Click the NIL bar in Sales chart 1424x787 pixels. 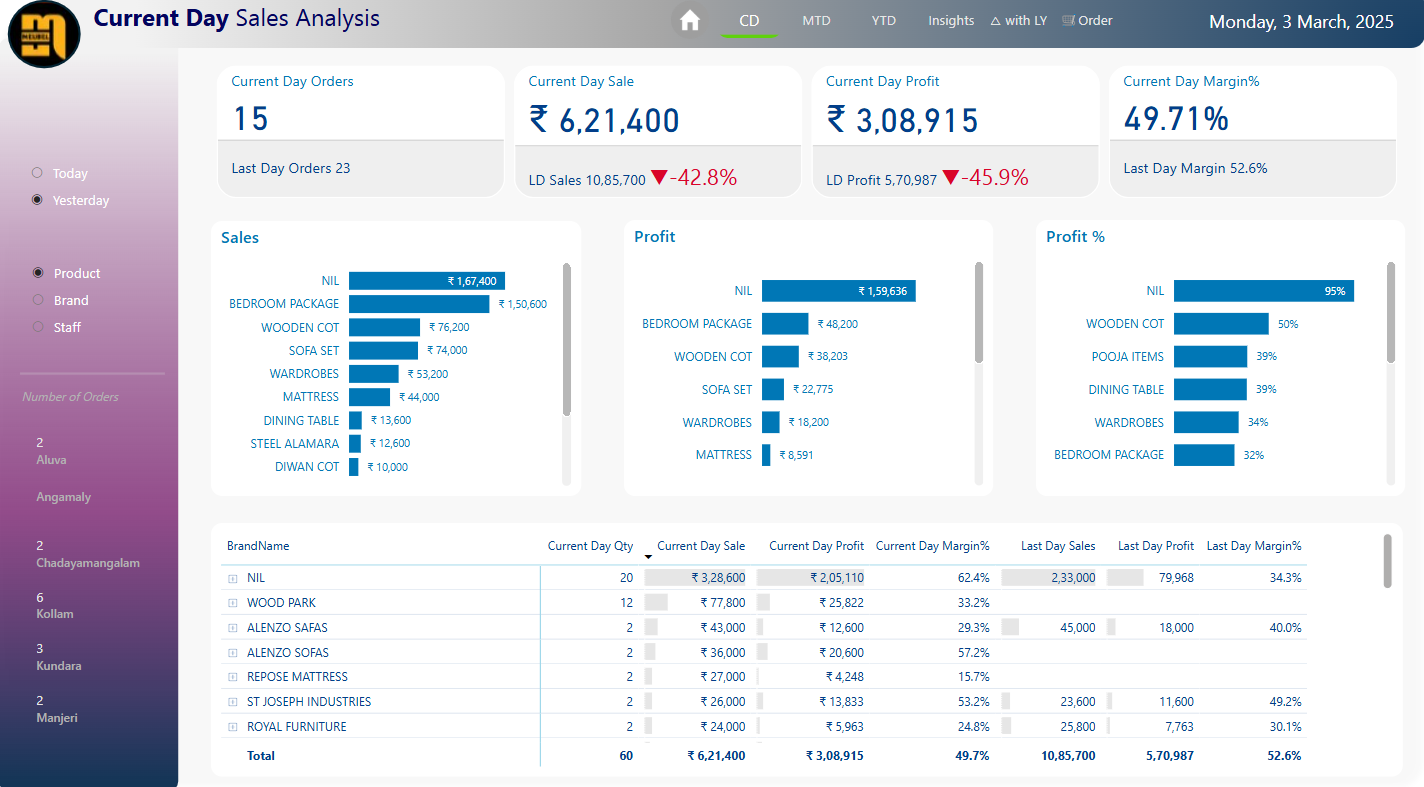tap(427, 281)
